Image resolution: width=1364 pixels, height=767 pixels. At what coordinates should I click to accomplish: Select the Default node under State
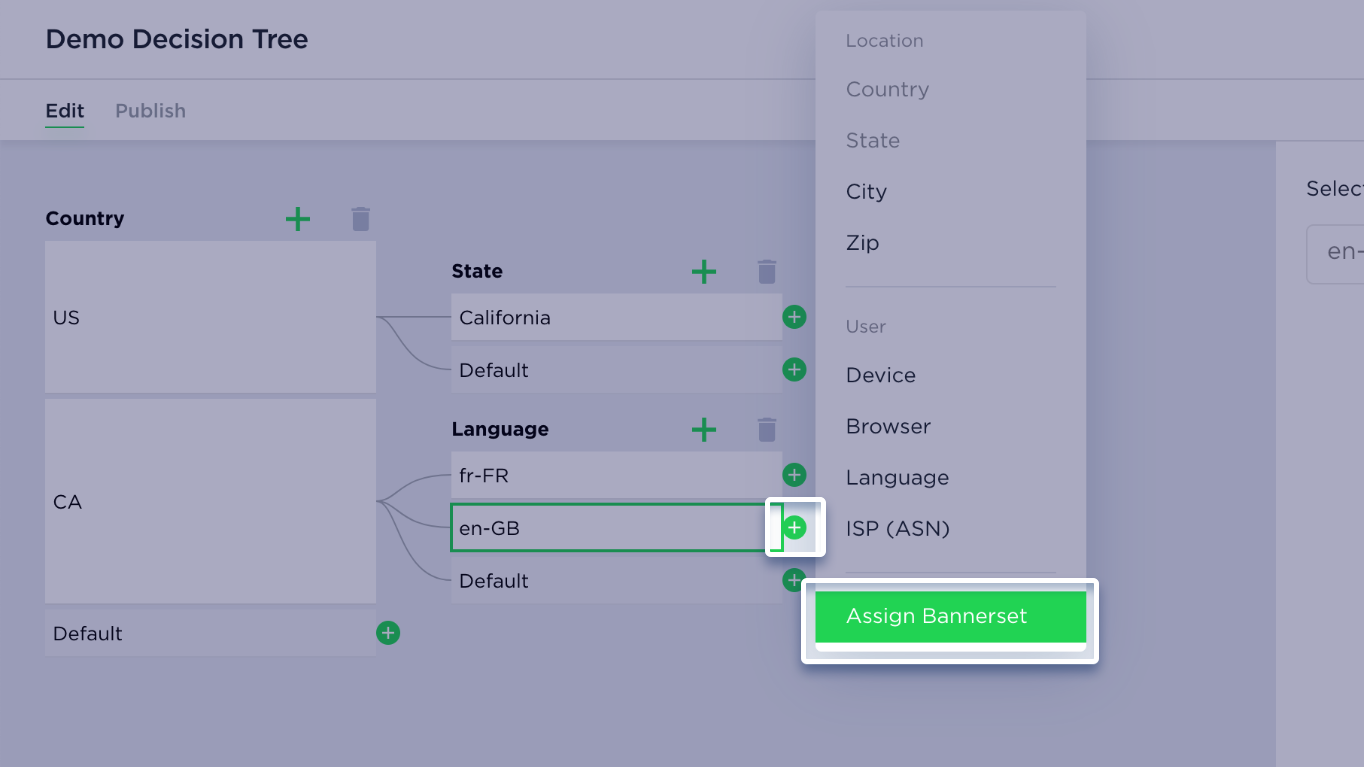[616, 370]
